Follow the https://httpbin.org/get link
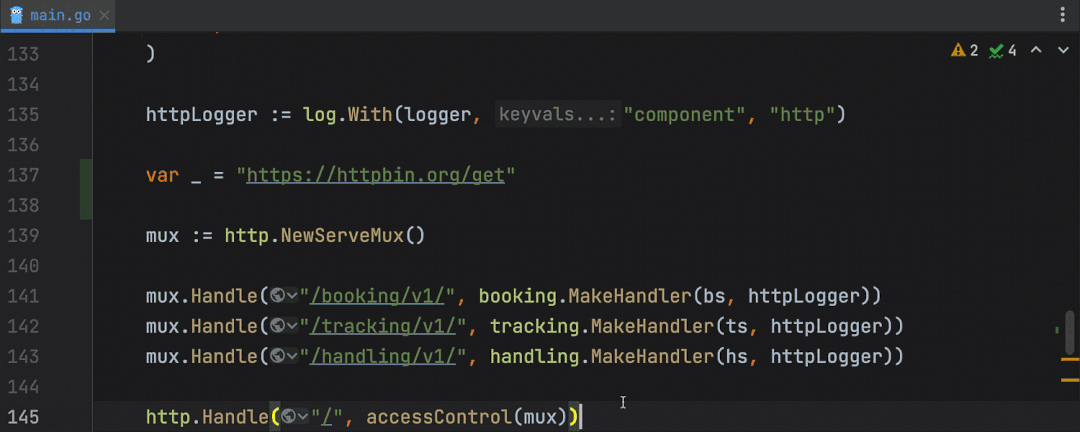This screenshot has height=432, width=1080. 376,175
